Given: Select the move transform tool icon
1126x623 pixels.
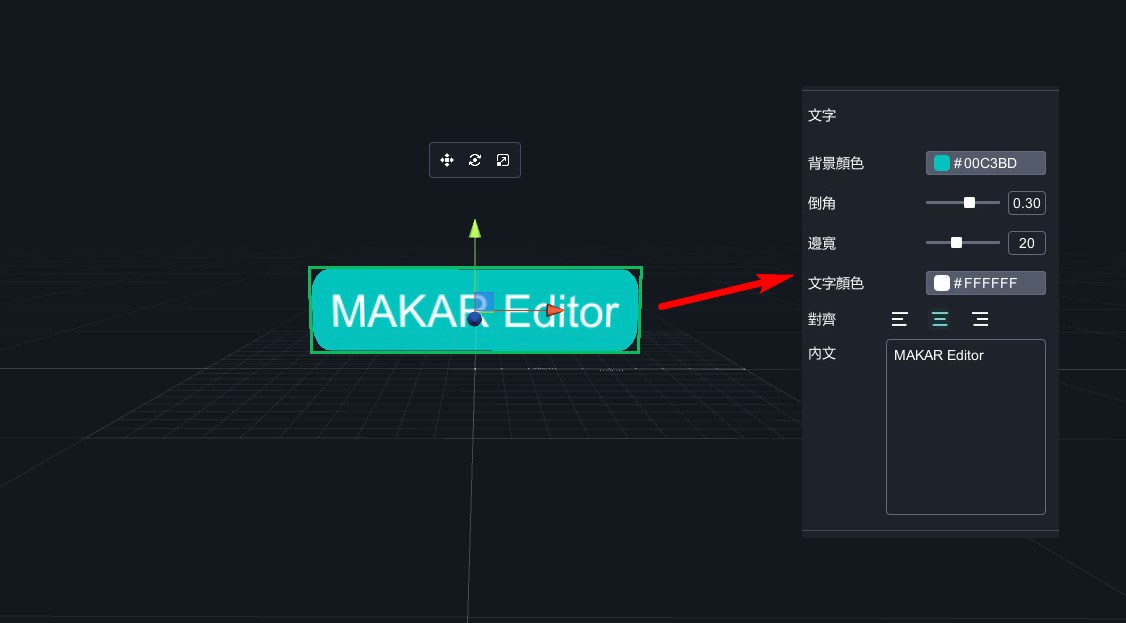Looking at the screenshot, I should tap(447, 160).
